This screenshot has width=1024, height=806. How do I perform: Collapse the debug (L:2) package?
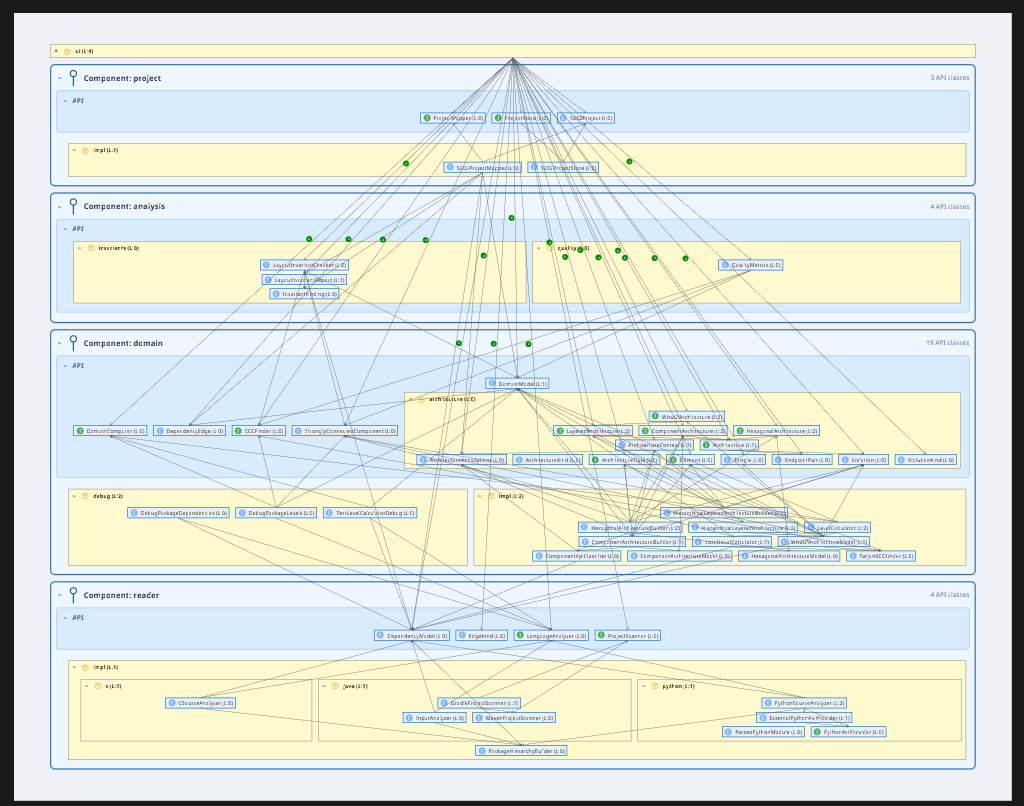74,496
